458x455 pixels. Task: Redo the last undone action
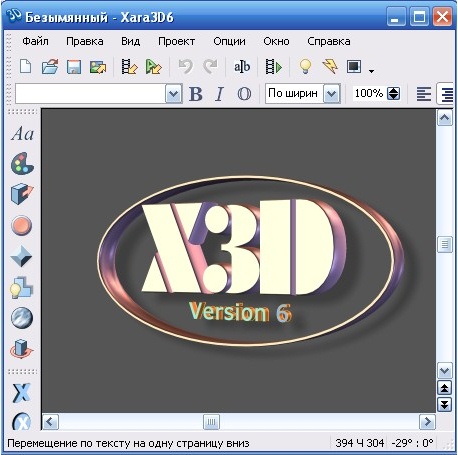click(x=210, y=66)
